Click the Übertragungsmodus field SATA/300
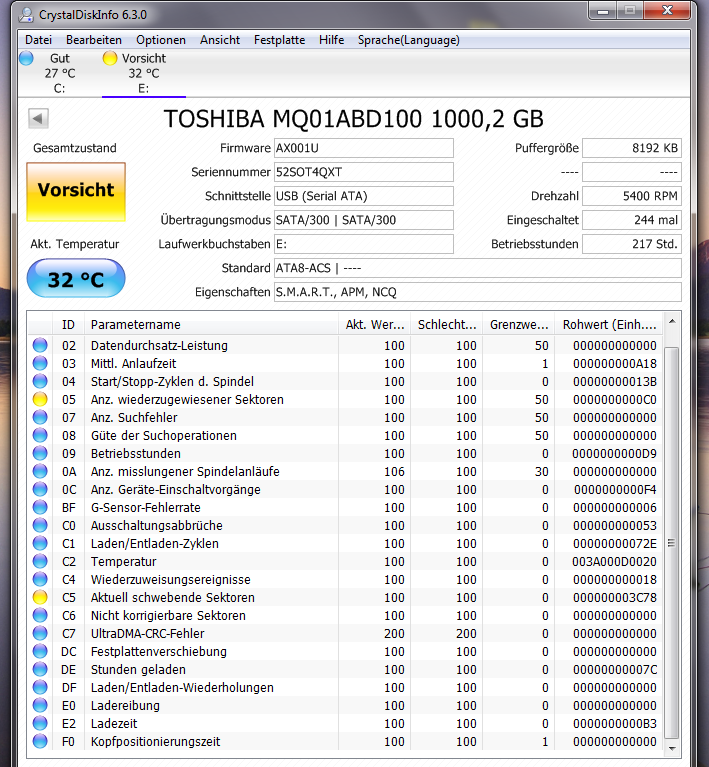Viewport: 709px width, 767px height. [x=364, y=220]
